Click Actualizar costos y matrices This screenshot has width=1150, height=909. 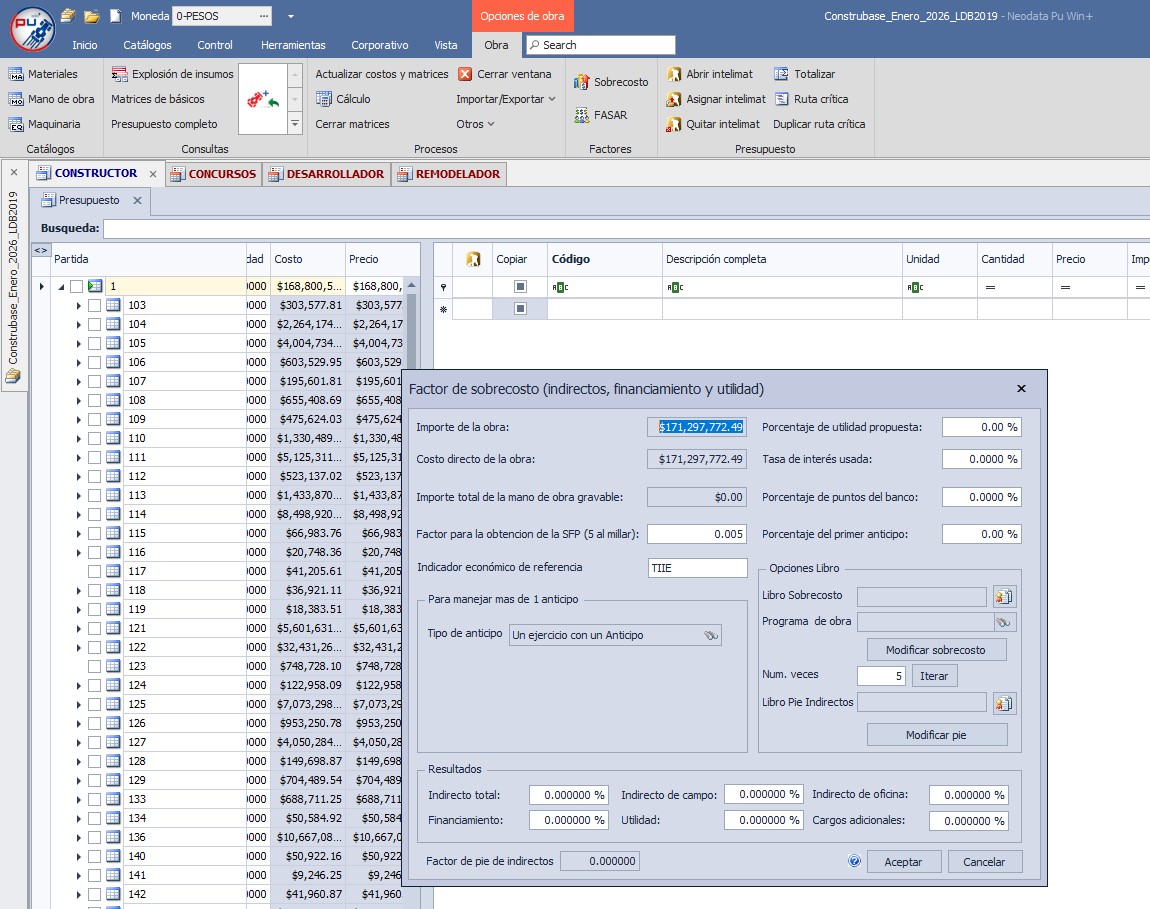(x=381, y=74)
